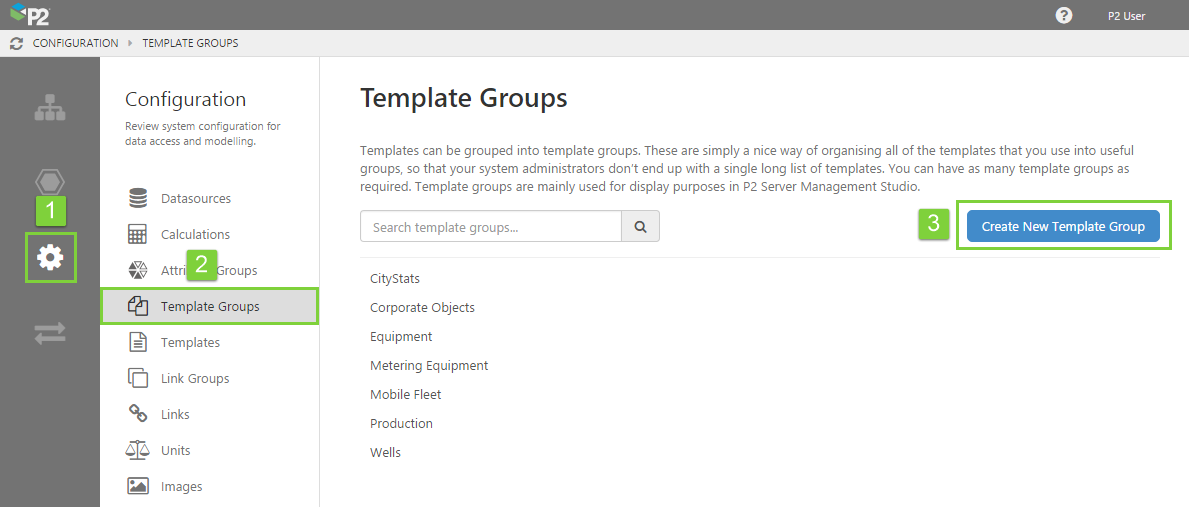The width and height of the screenshot is (1189, 507).
Task: Click the refresh icon beside CONFIGURATION breadcrumb
Action: pos(16,44)
